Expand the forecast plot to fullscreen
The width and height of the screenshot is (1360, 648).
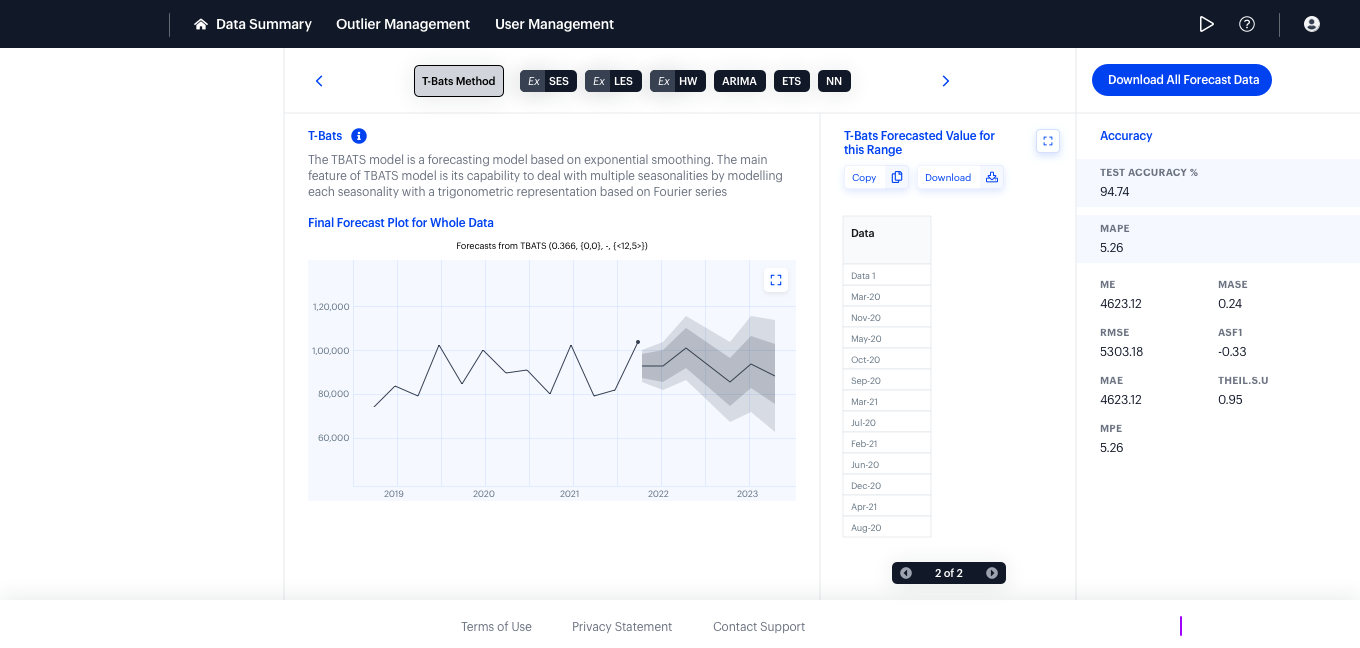[x=776, y=280]
